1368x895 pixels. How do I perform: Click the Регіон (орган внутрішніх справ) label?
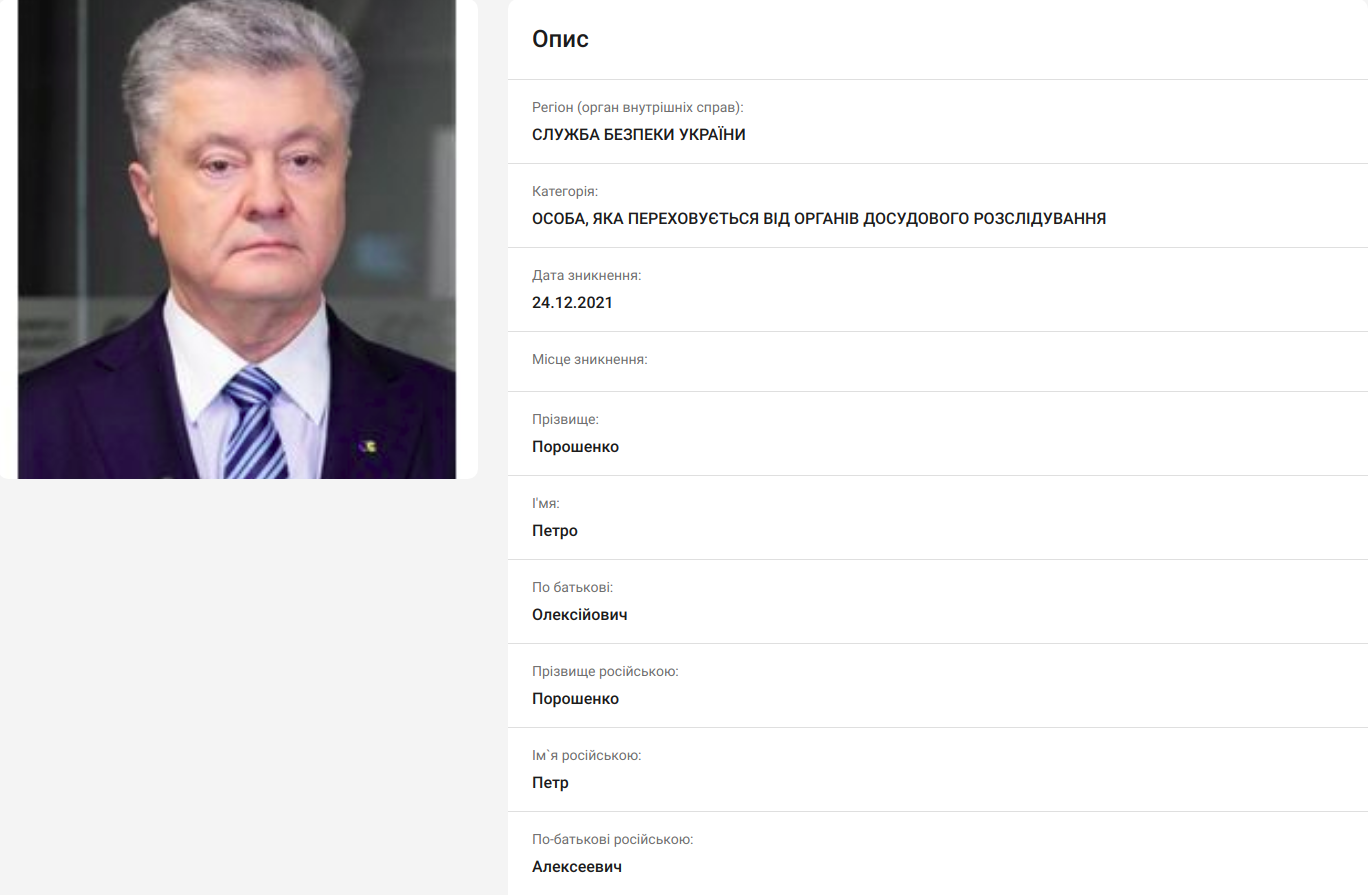[x=638, y=107]
